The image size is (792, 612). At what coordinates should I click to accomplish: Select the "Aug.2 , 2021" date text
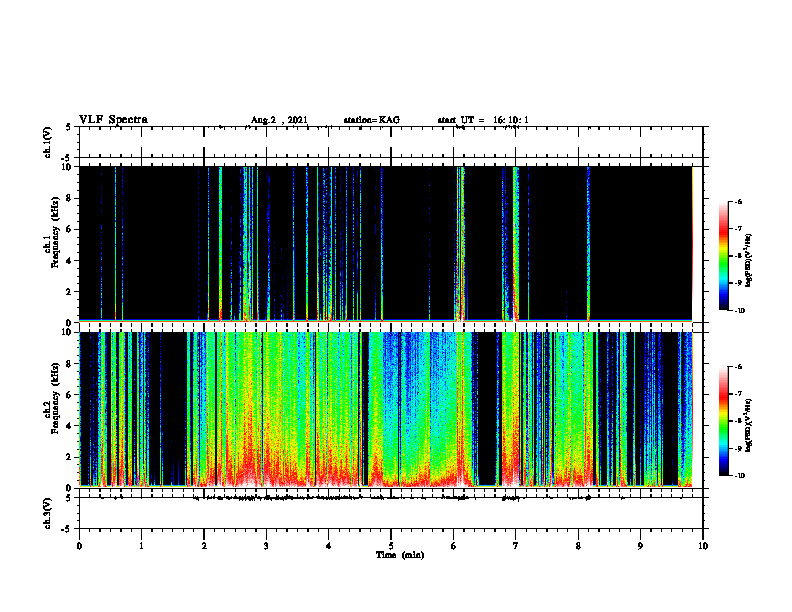pyautogui.click(x=279, y=120)
